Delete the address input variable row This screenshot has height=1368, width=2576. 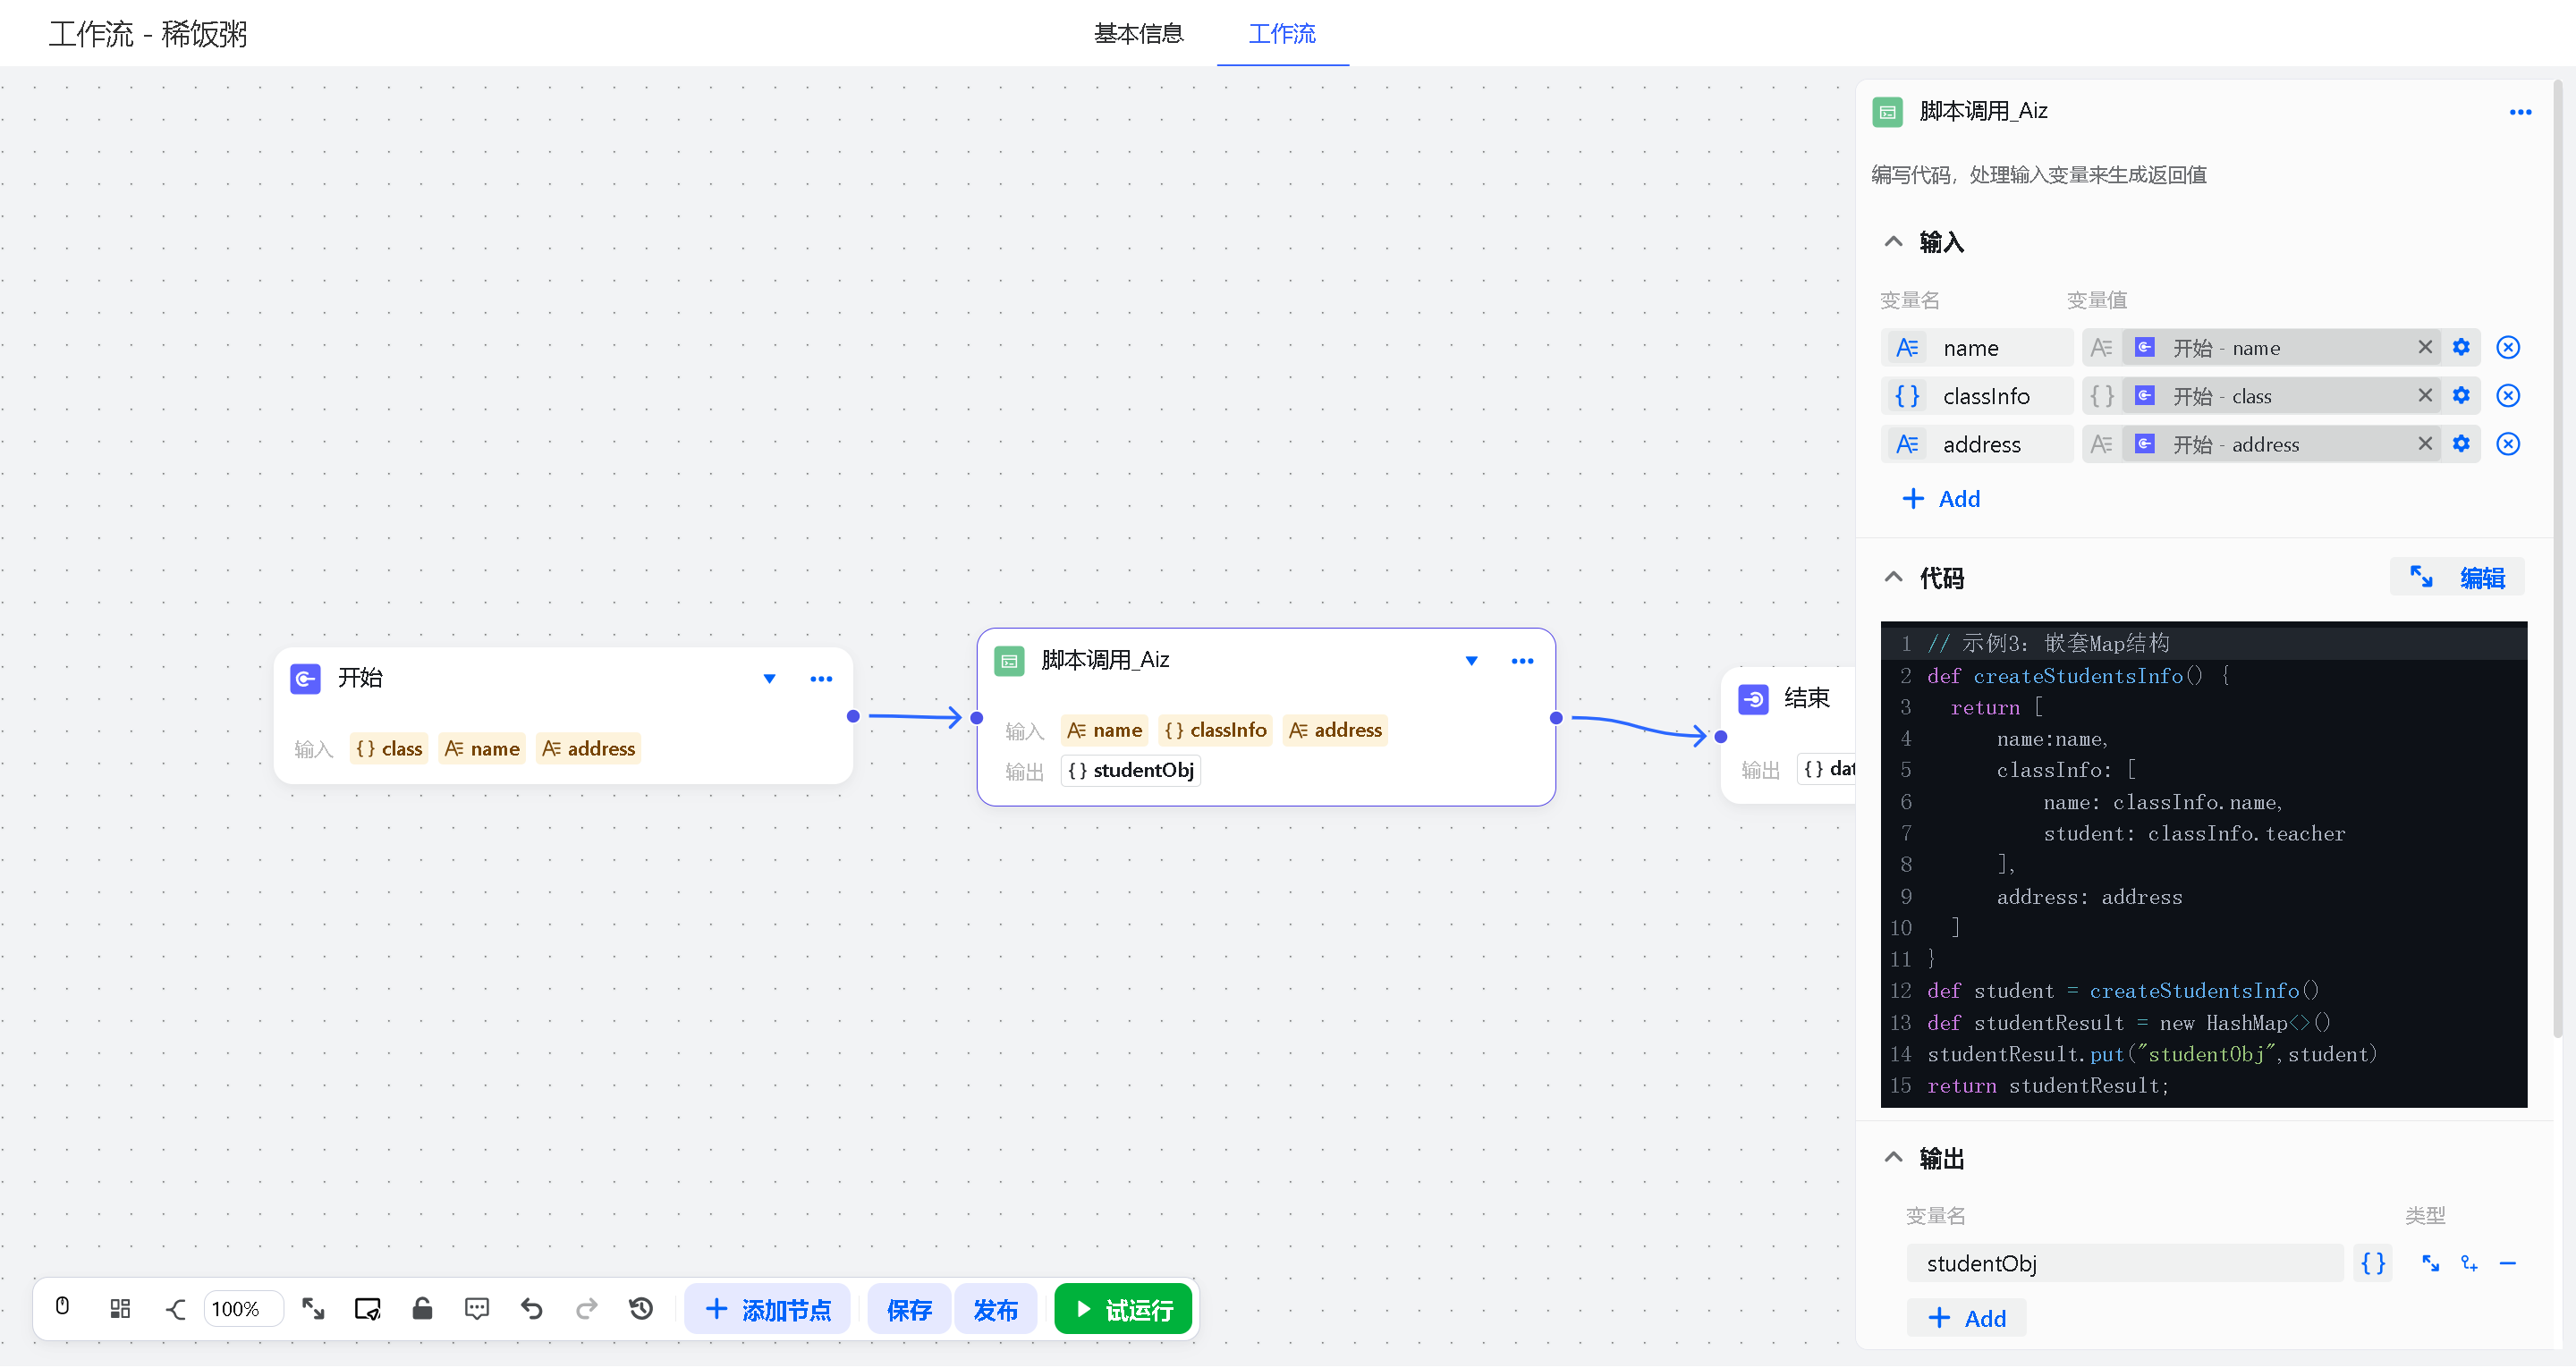[x=2507, y=444]
